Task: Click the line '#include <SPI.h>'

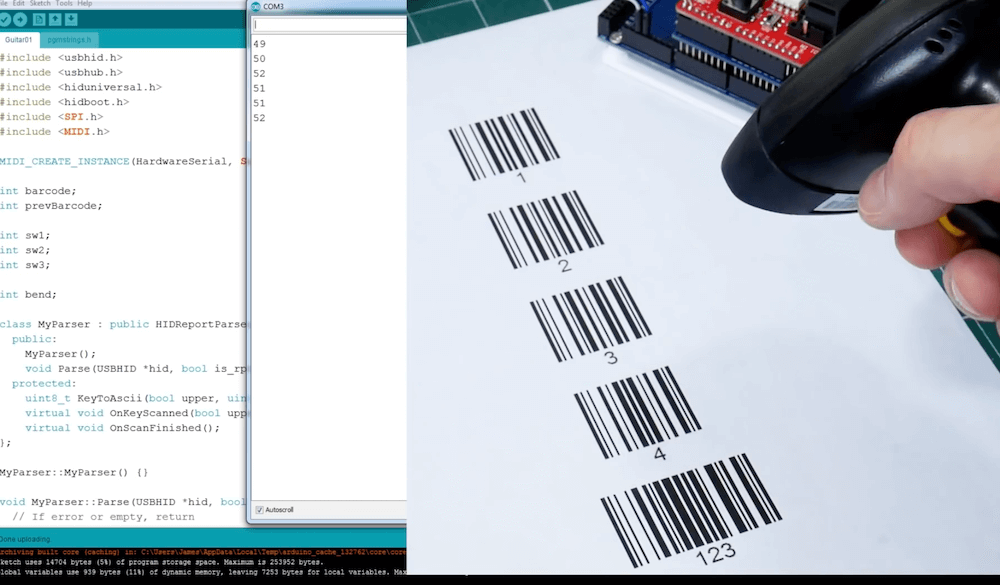Action: click(x=52, y=117)
